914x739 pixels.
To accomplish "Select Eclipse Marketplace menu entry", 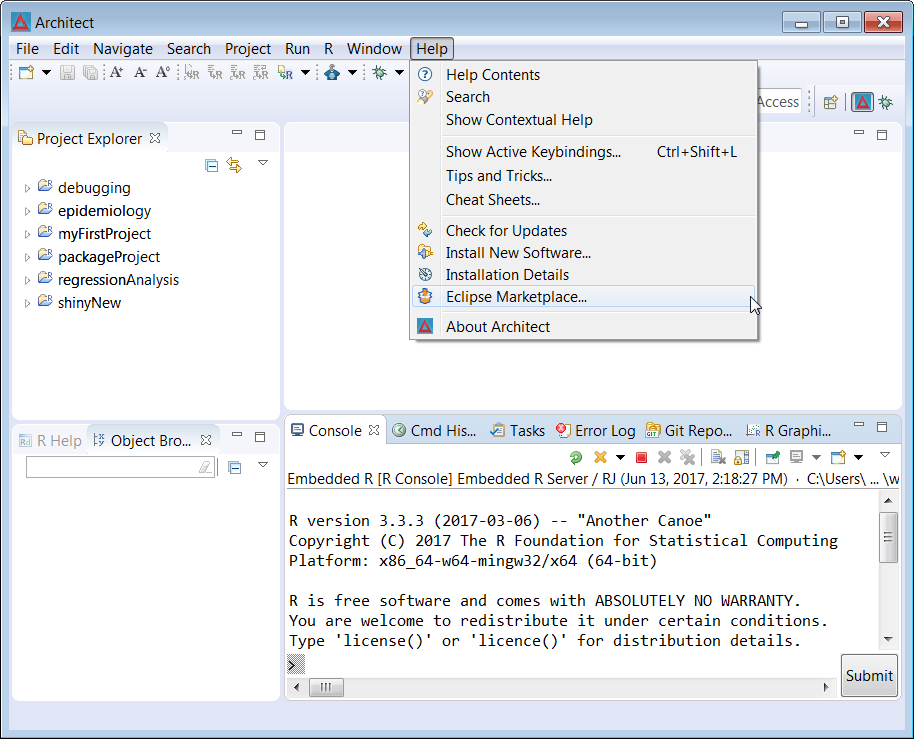I will click(583, 297).
